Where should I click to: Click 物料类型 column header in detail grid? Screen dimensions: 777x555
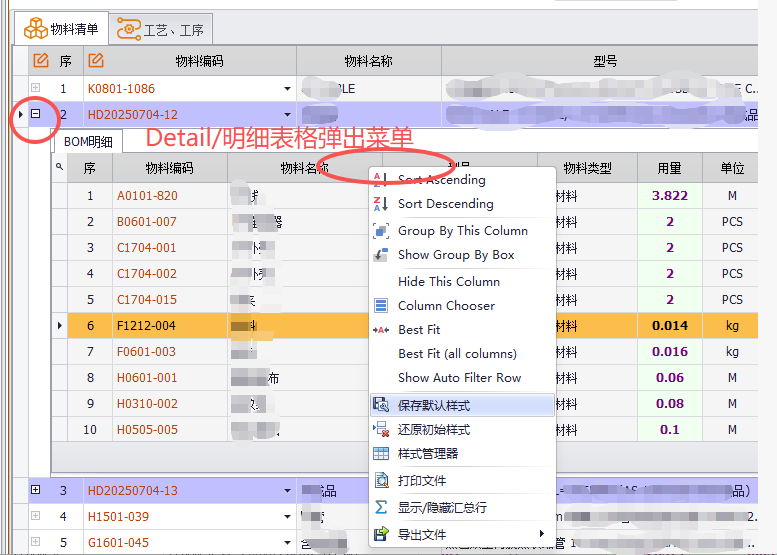(587, 168)
